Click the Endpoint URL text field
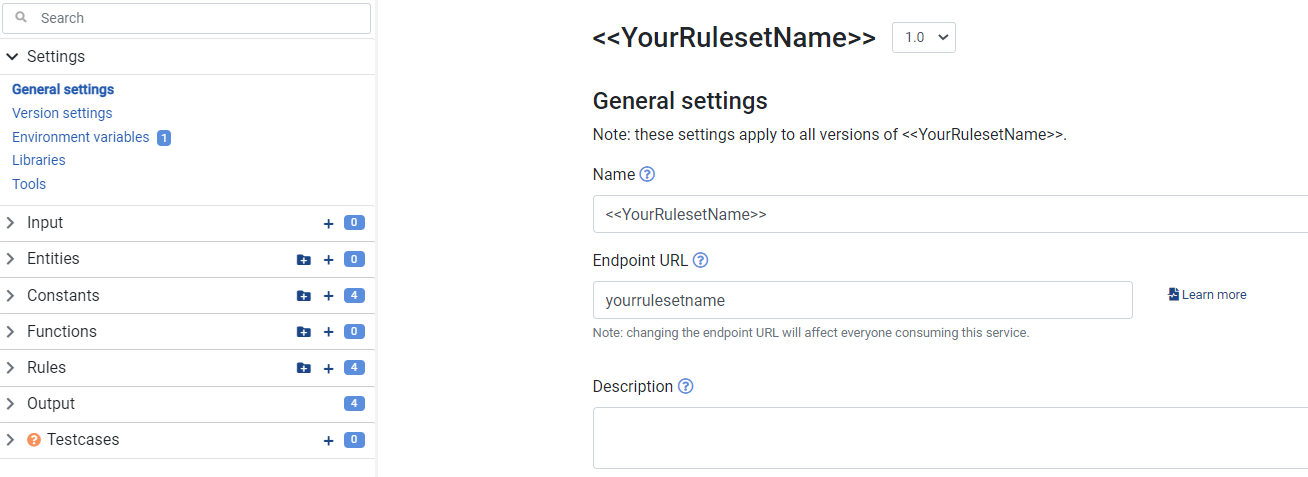Screen dimensions: 1308x477 [x=862, y=300]
